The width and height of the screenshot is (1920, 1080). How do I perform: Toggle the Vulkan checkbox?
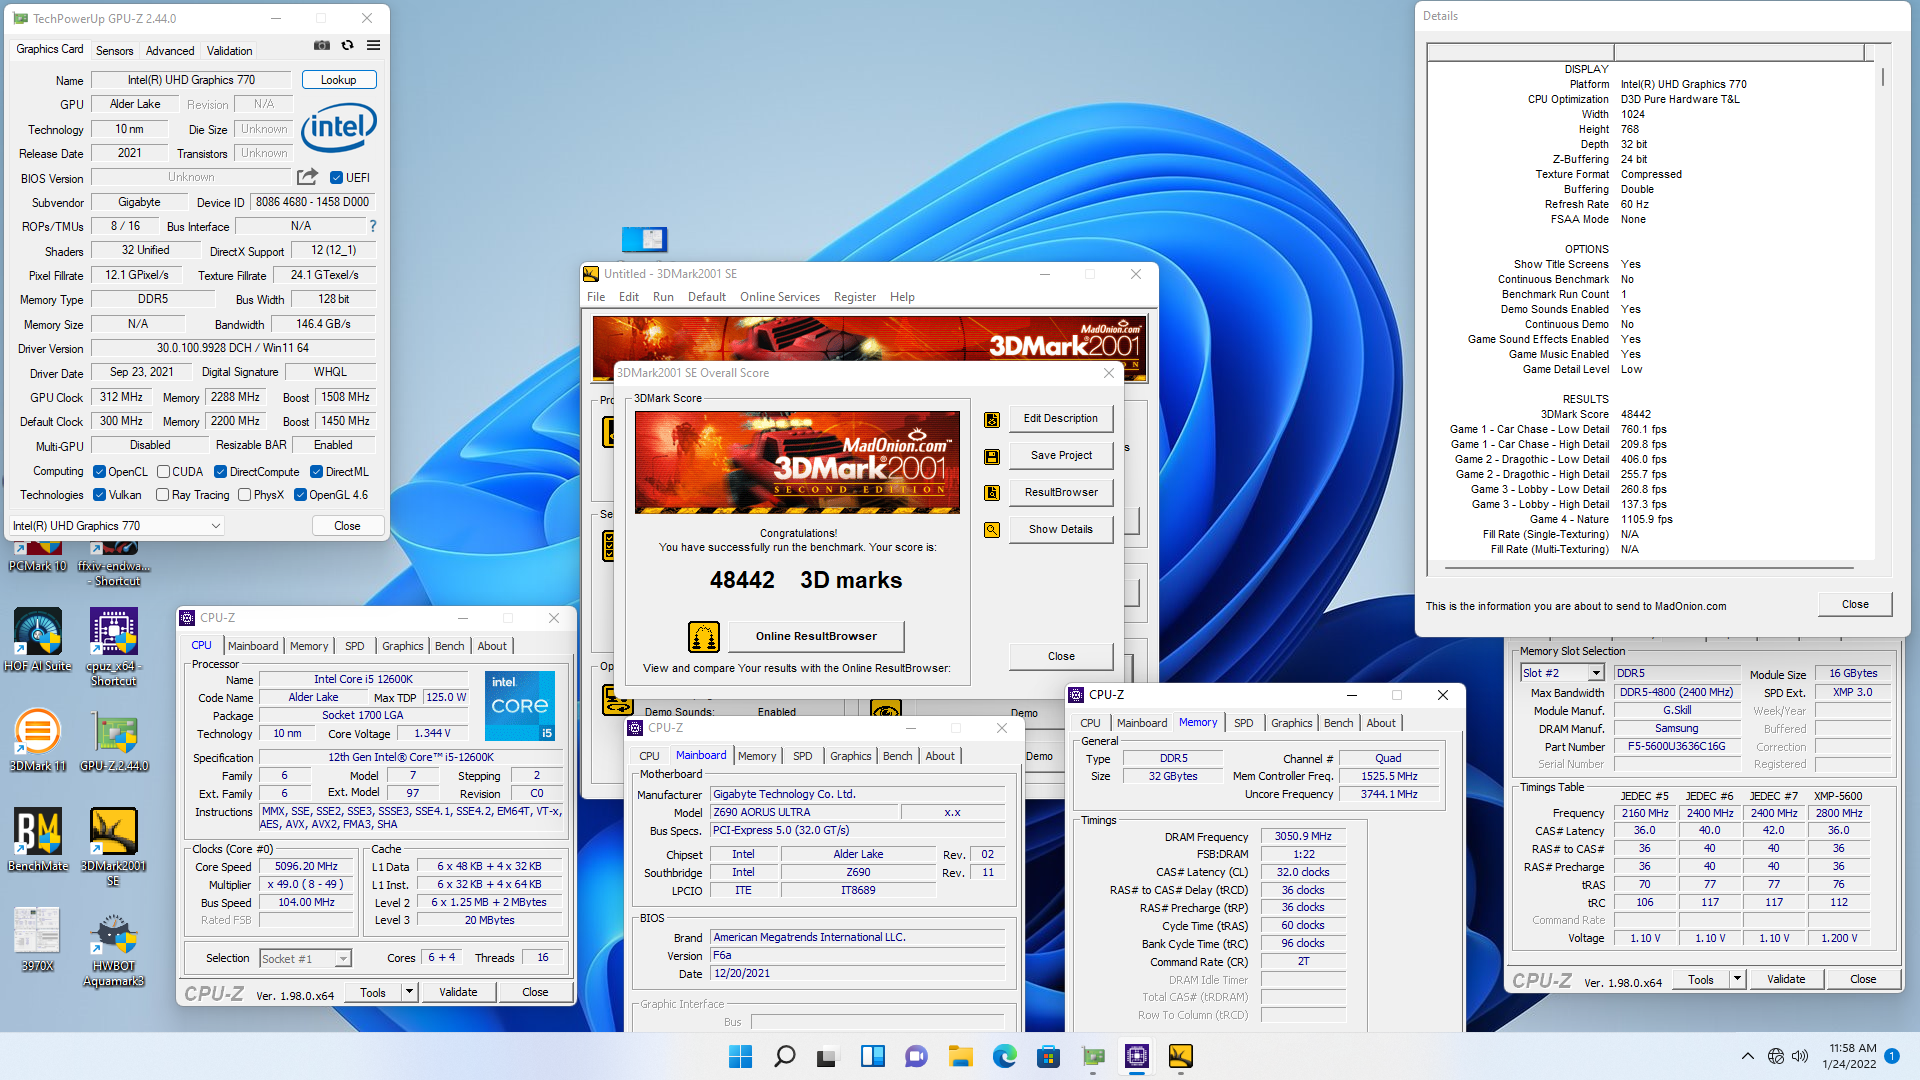point(99,495)
